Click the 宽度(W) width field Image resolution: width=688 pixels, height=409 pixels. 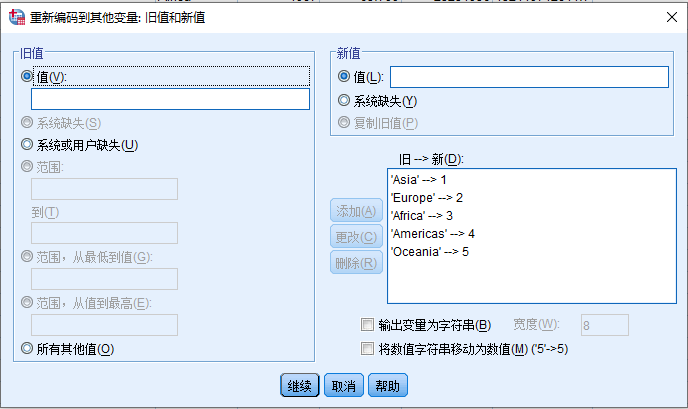(x=605, y=325)
